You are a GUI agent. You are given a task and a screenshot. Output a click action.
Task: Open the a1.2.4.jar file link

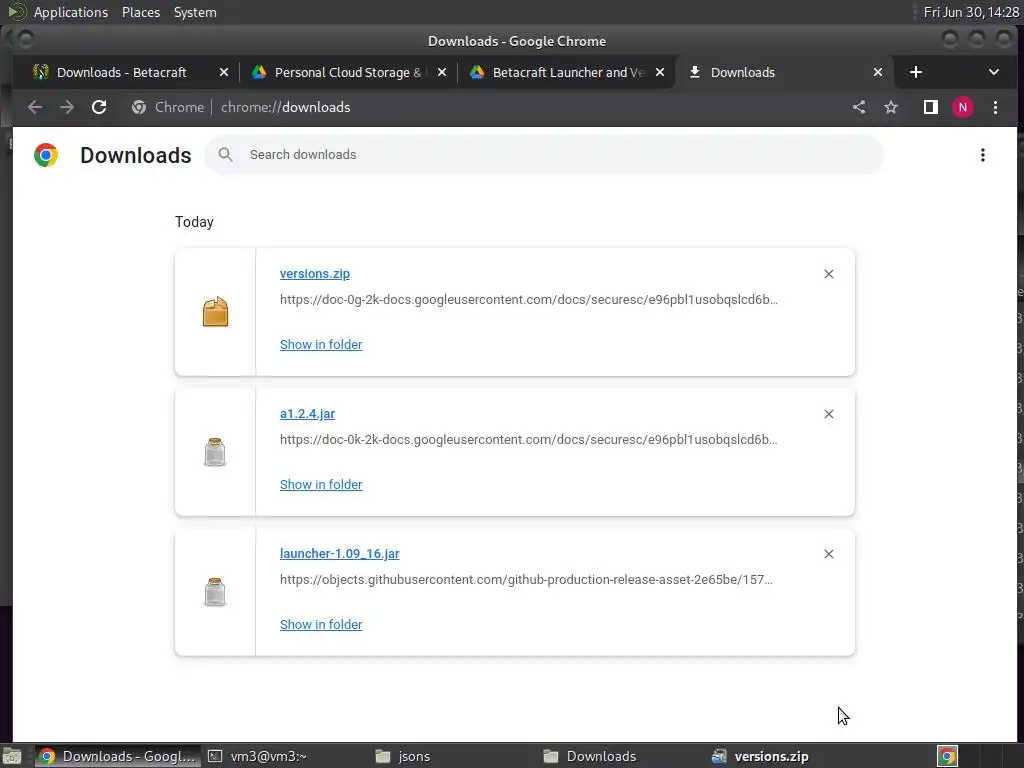307,414
